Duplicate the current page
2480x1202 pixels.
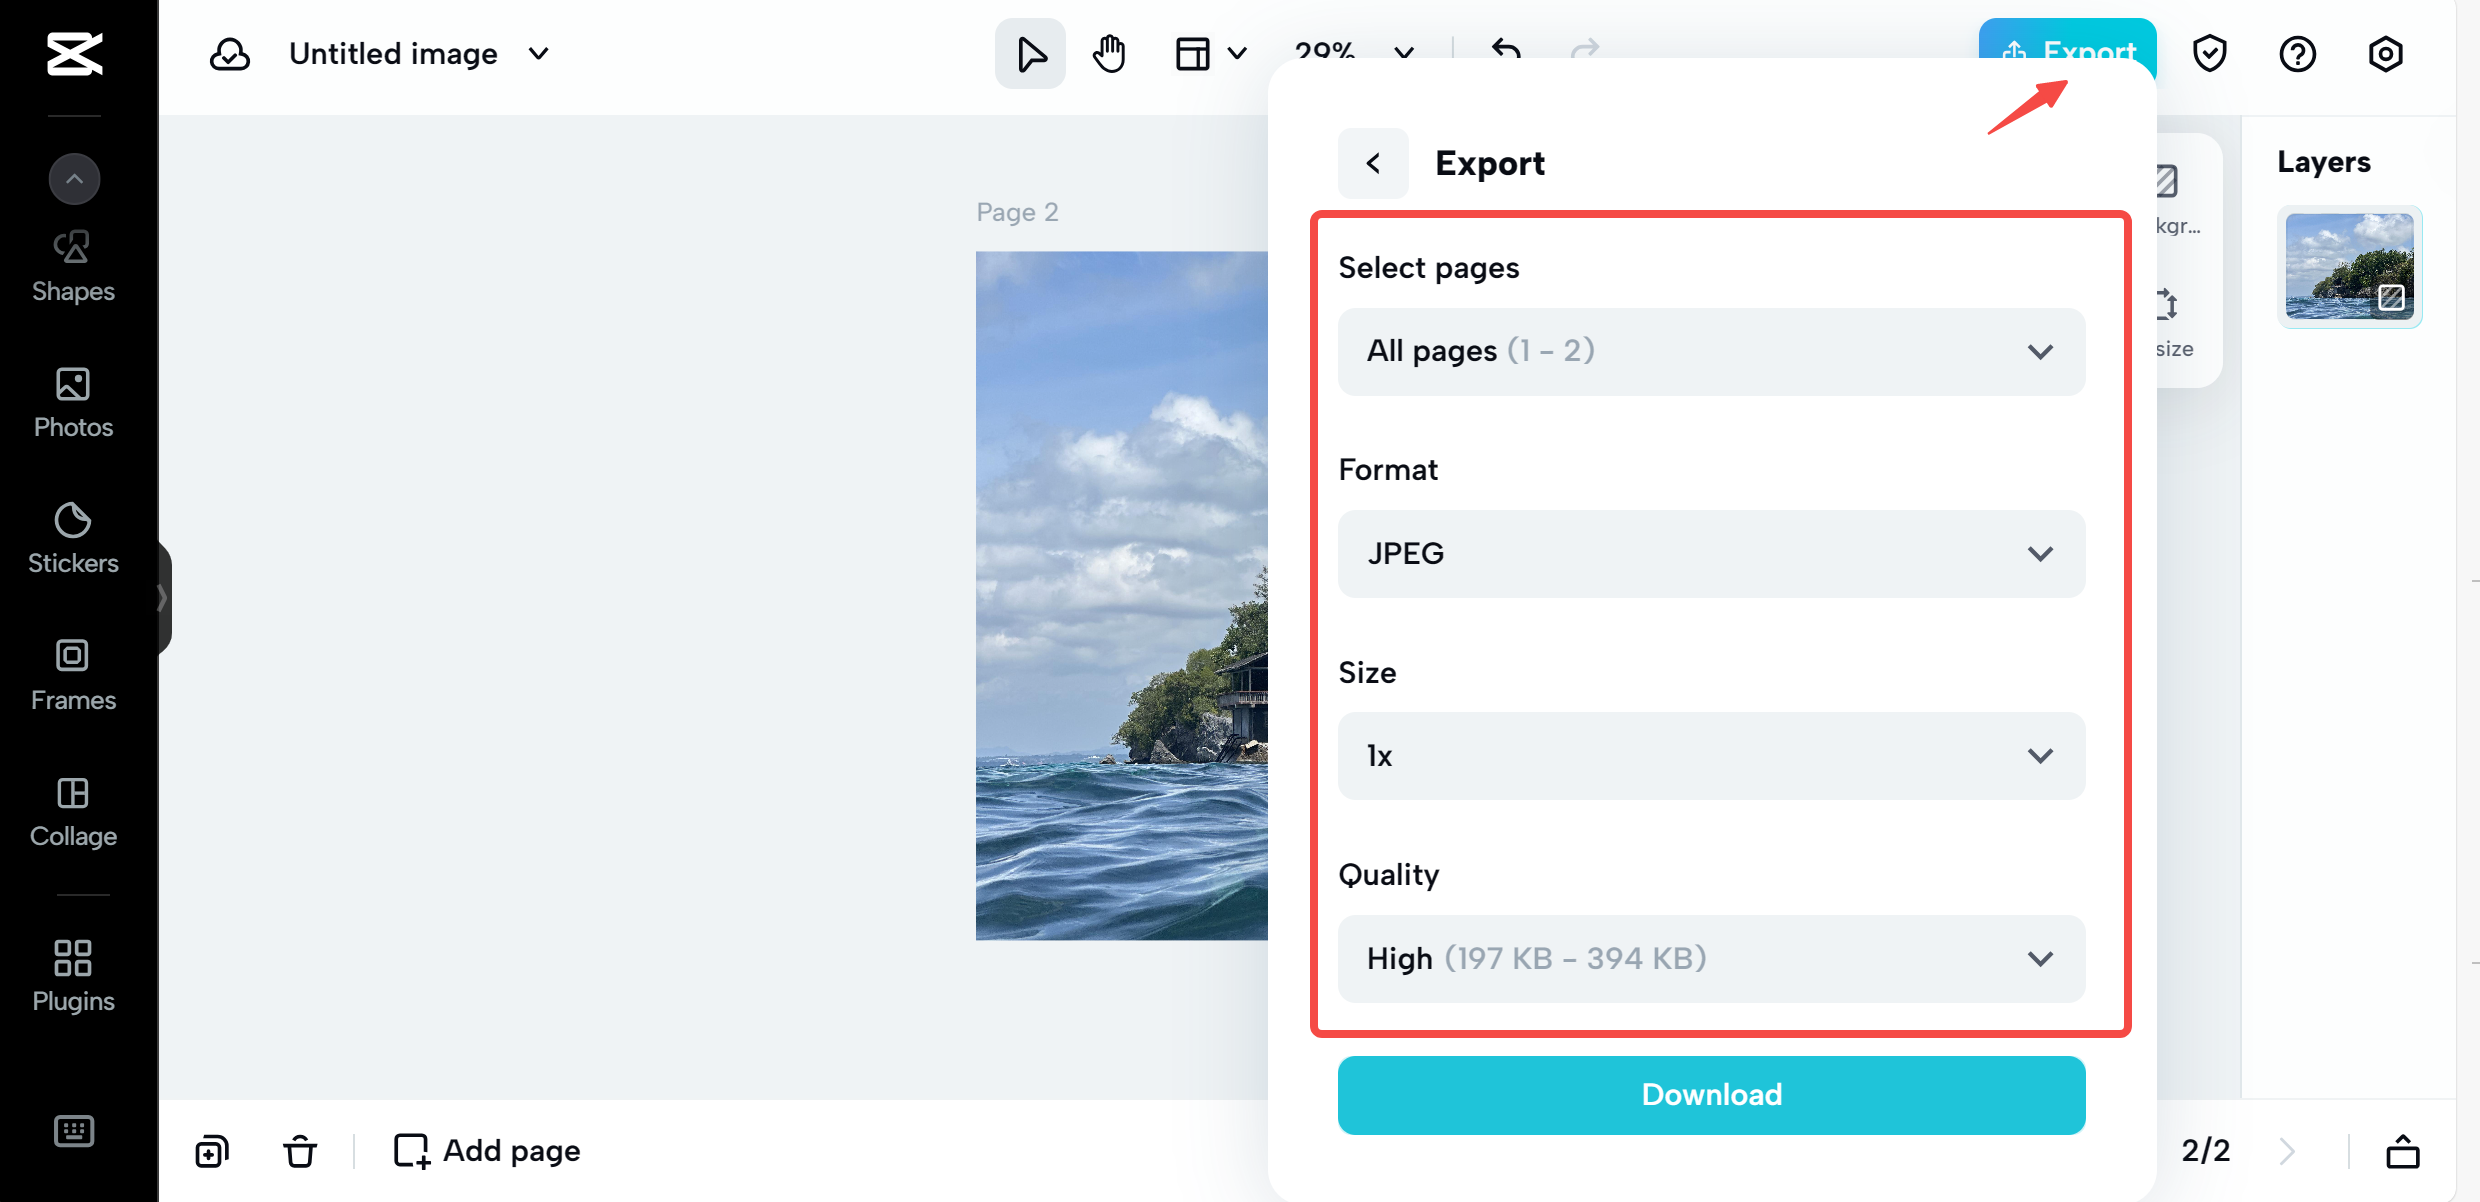tap(211, 1150)
